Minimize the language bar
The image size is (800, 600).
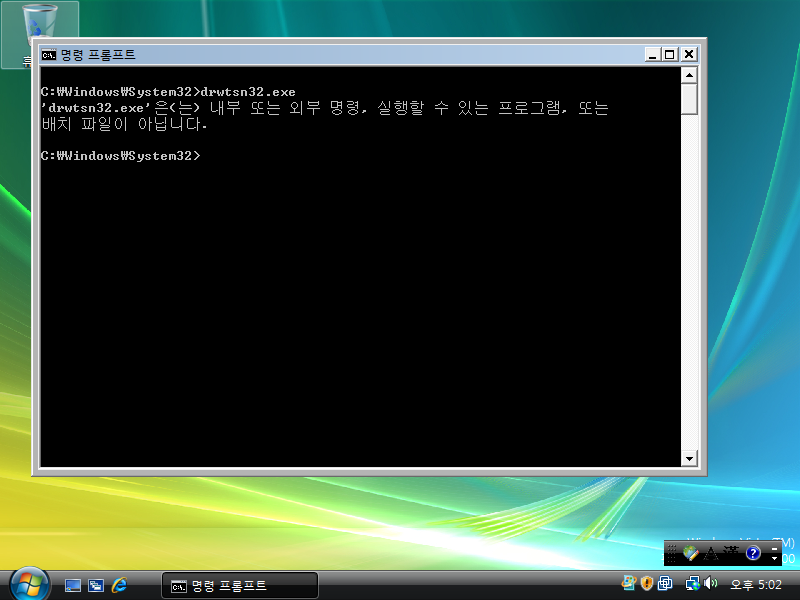774,548
